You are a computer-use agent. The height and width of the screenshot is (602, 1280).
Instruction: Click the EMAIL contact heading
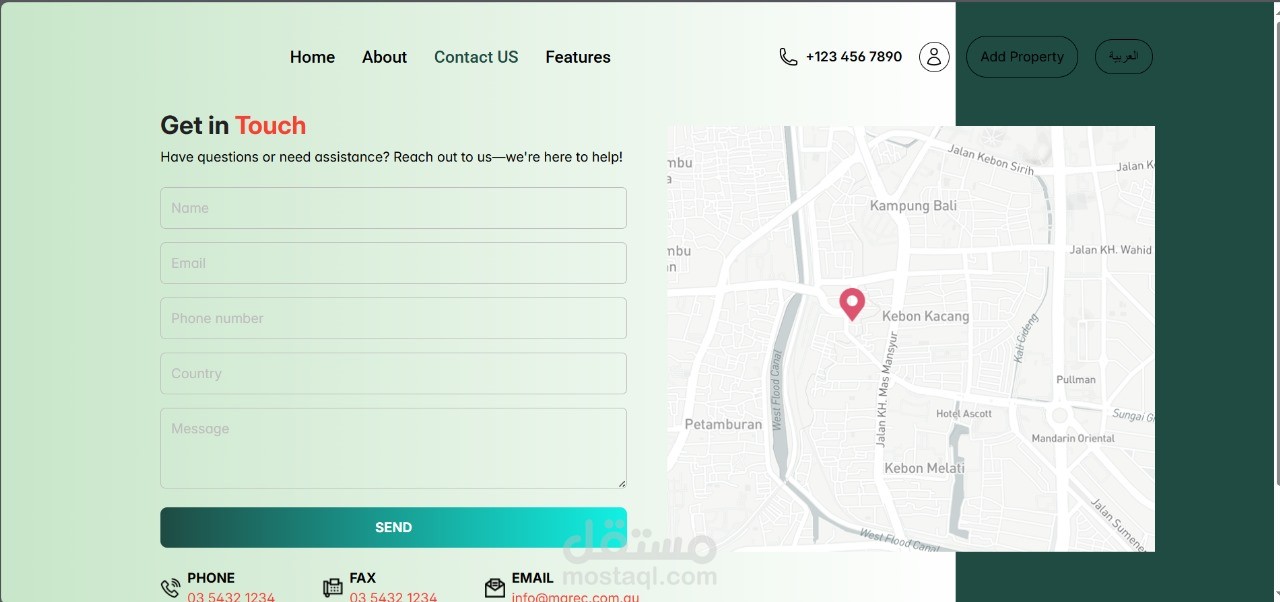(533, 578)
